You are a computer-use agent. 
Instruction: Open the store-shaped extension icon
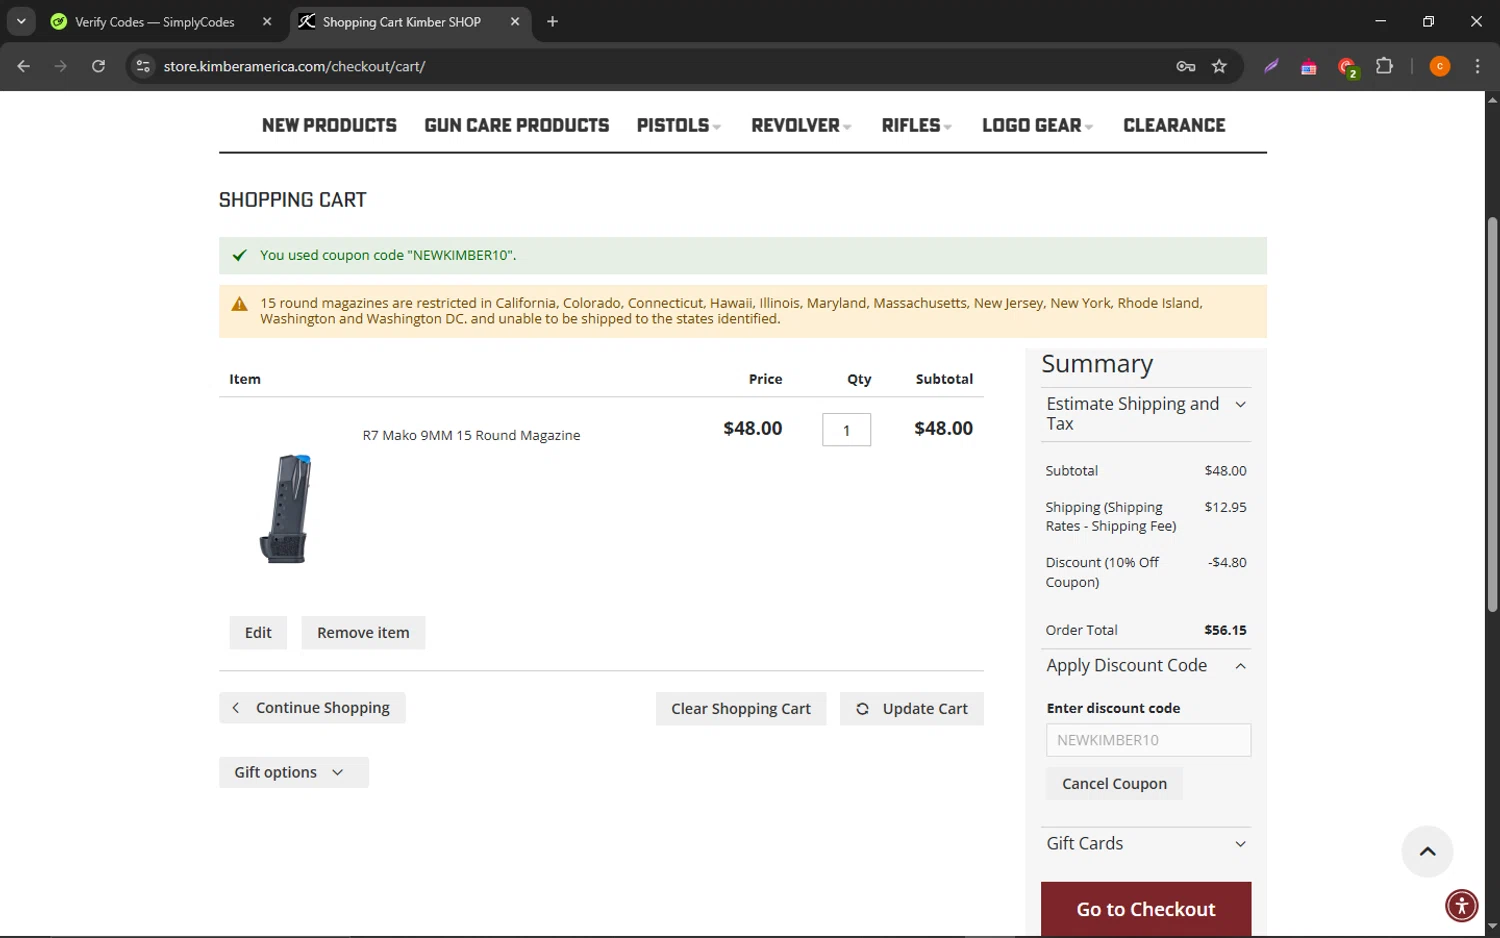1308,67
